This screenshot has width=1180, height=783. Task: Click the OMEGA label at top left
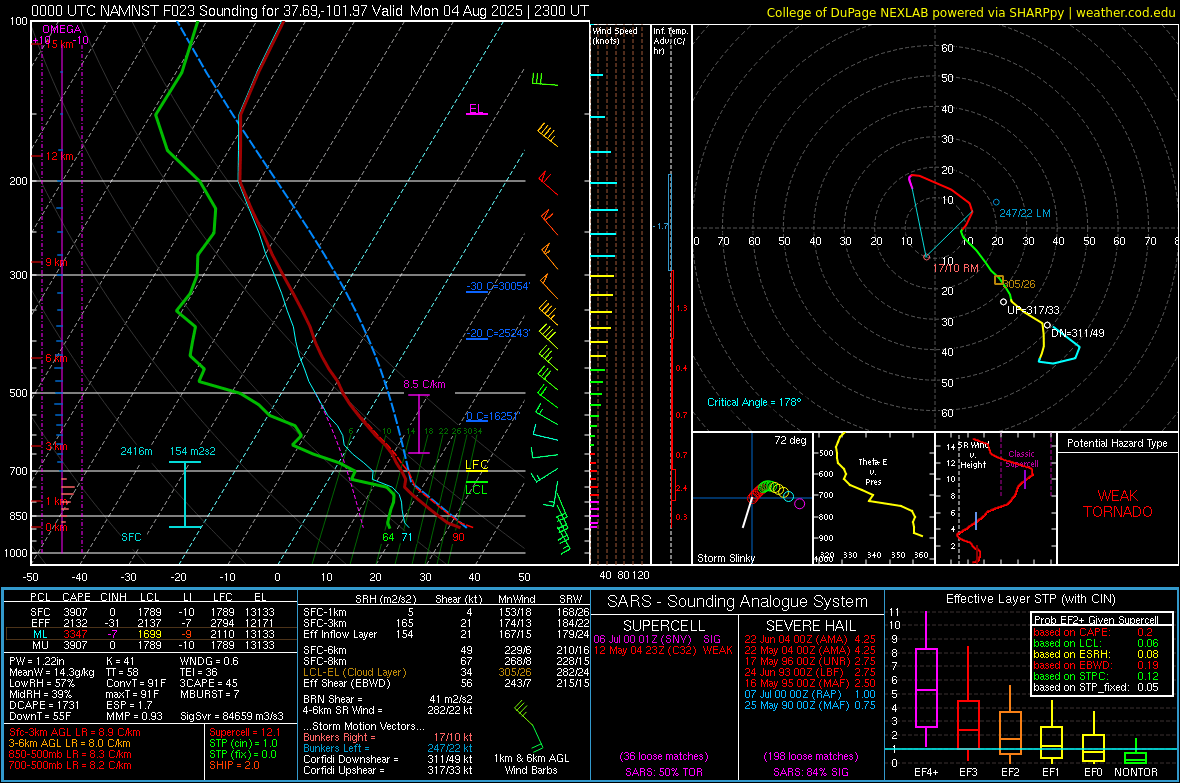coord(62,29)
